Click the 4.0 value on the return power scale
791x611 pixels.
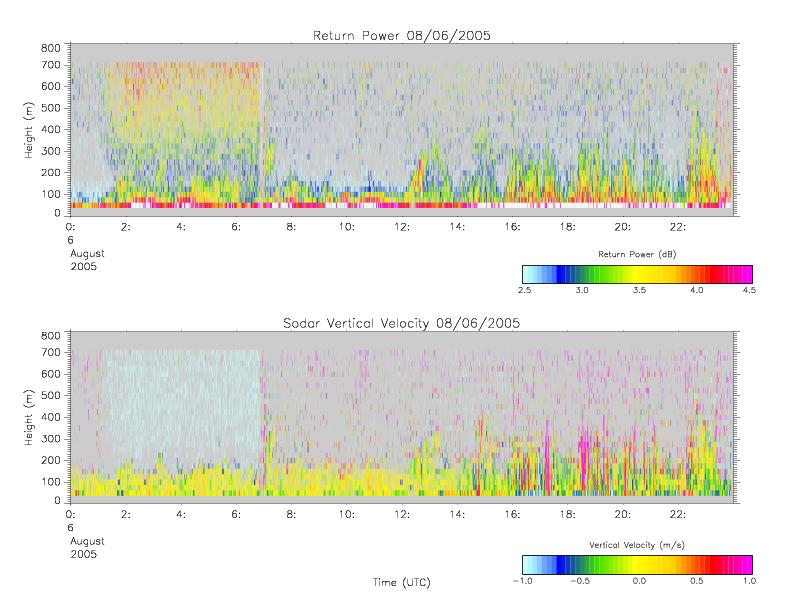(697, 290)
